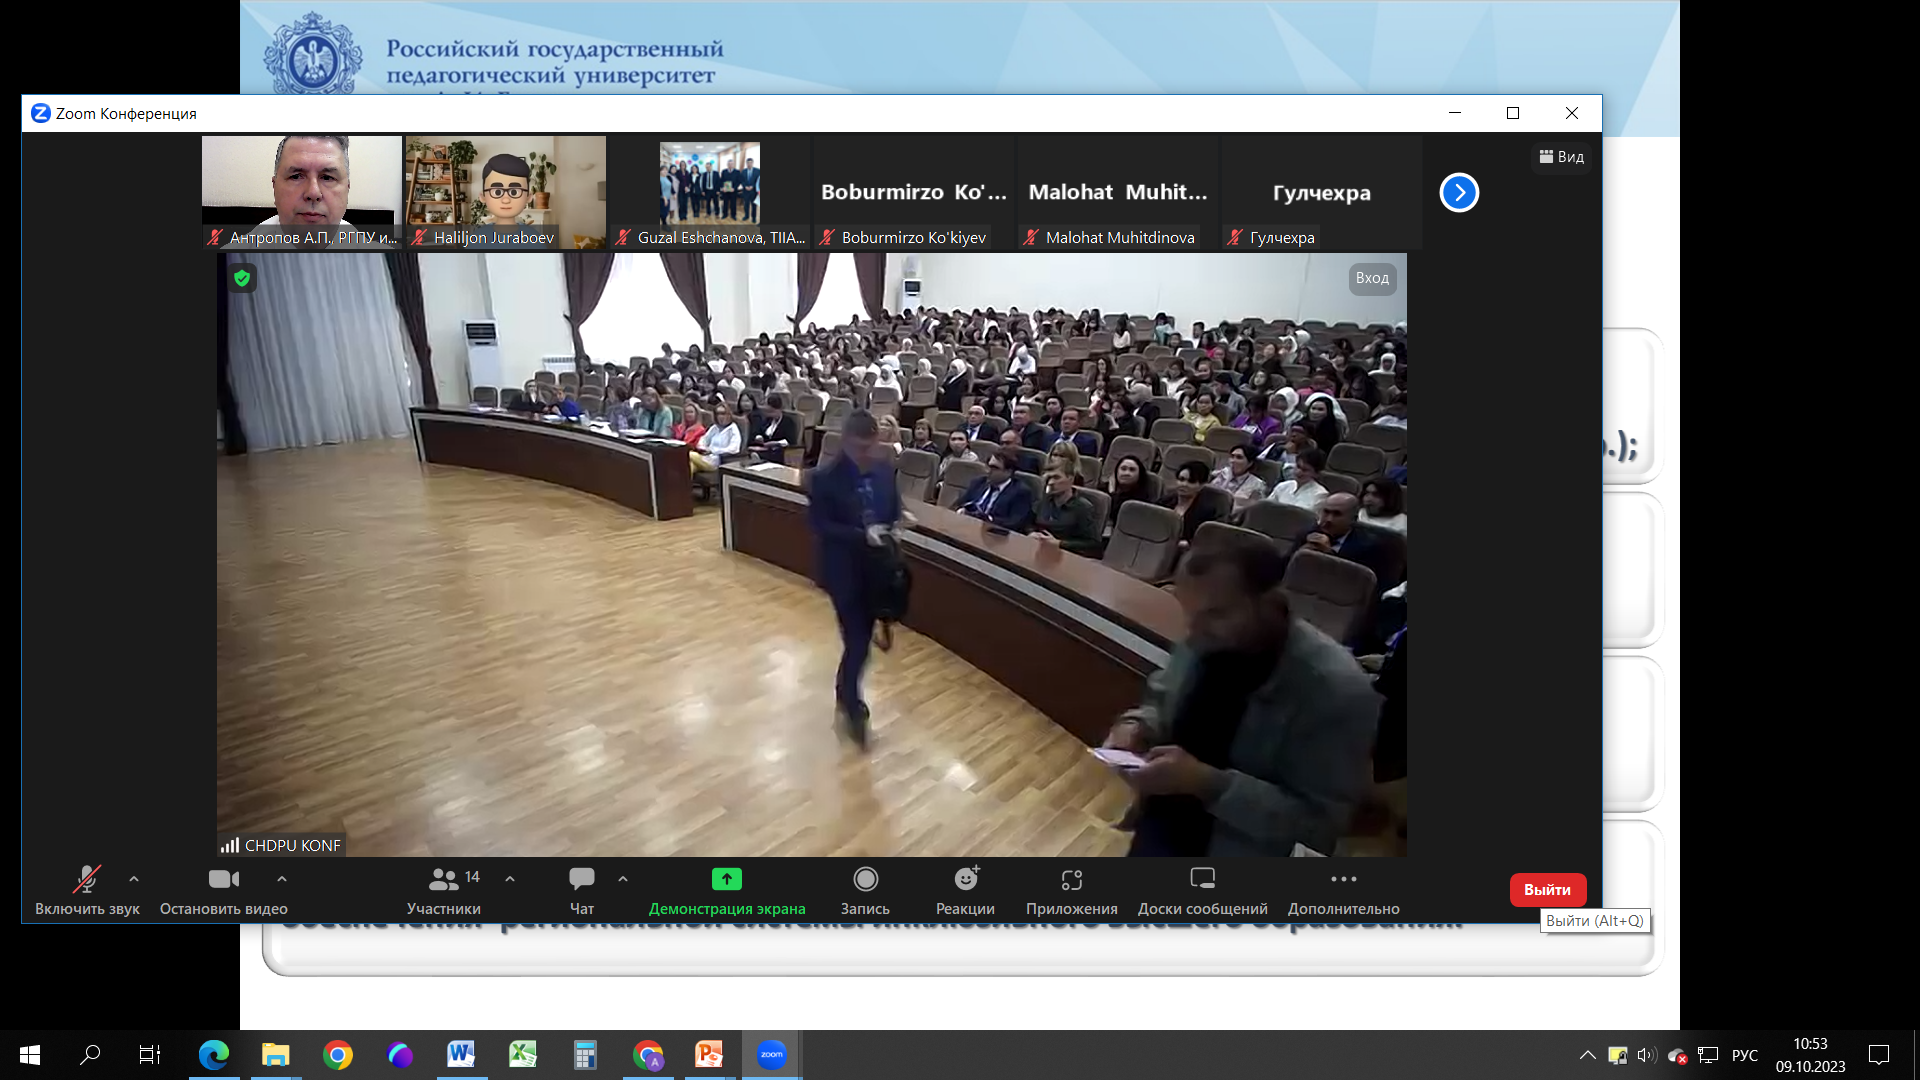Image resolution: width=1920 pixels, height=1080 pixels.
Task: Open Доски сообщений whiteboards
Action: [1202, 890]
